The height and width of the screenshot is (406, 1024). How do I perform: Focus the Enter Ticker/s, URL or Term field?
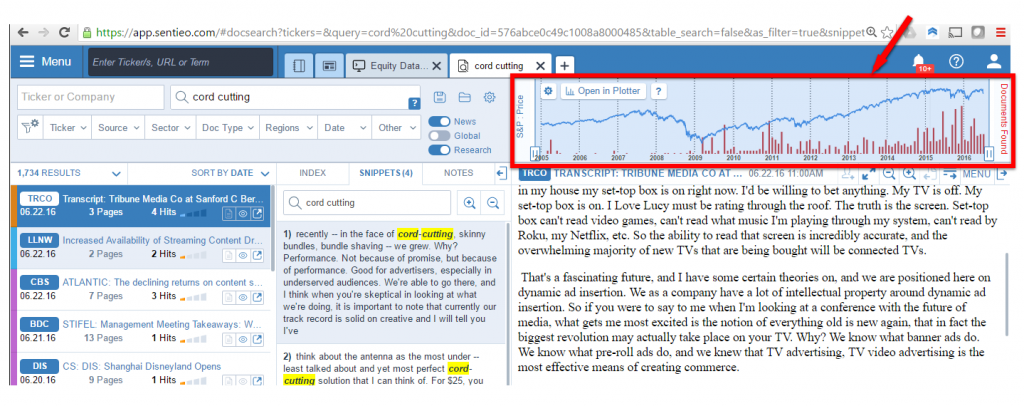click(x=181, y=62)
